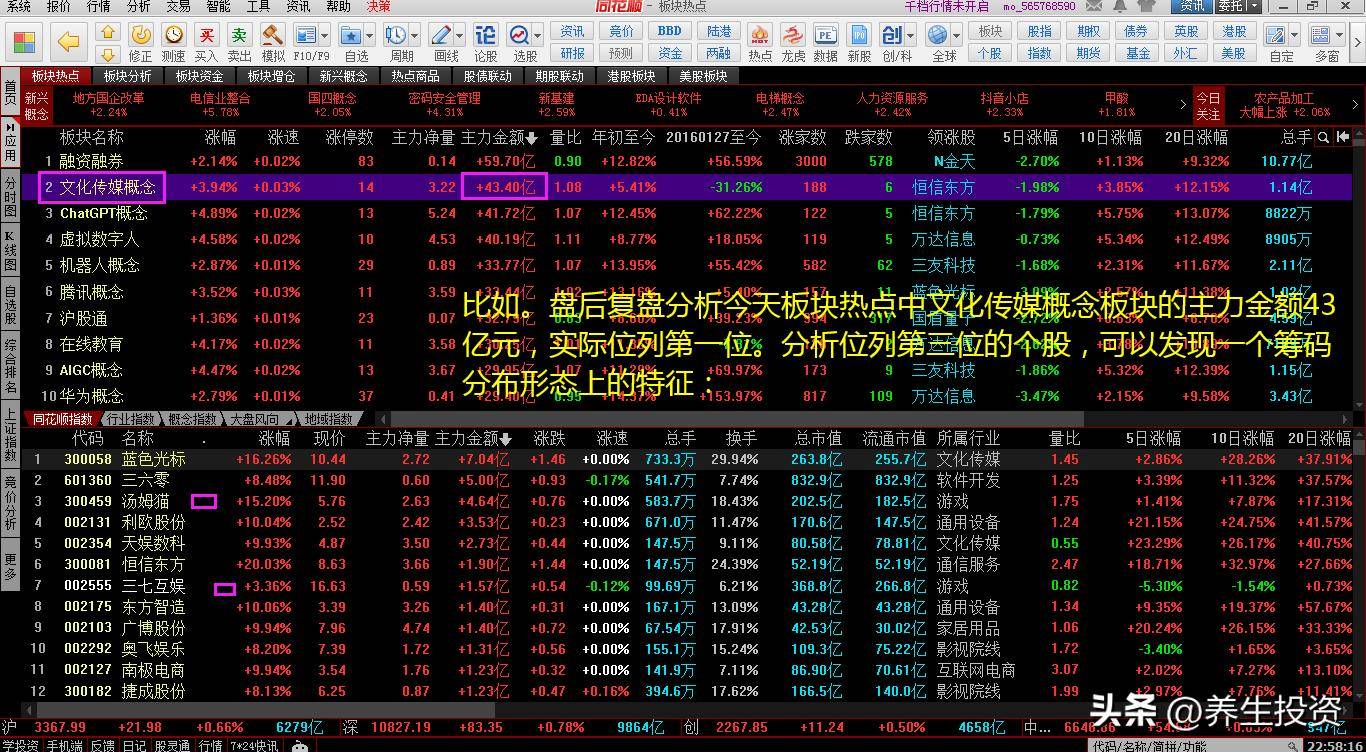
Task: Open the 分析 menu
Action: (139, 6)
